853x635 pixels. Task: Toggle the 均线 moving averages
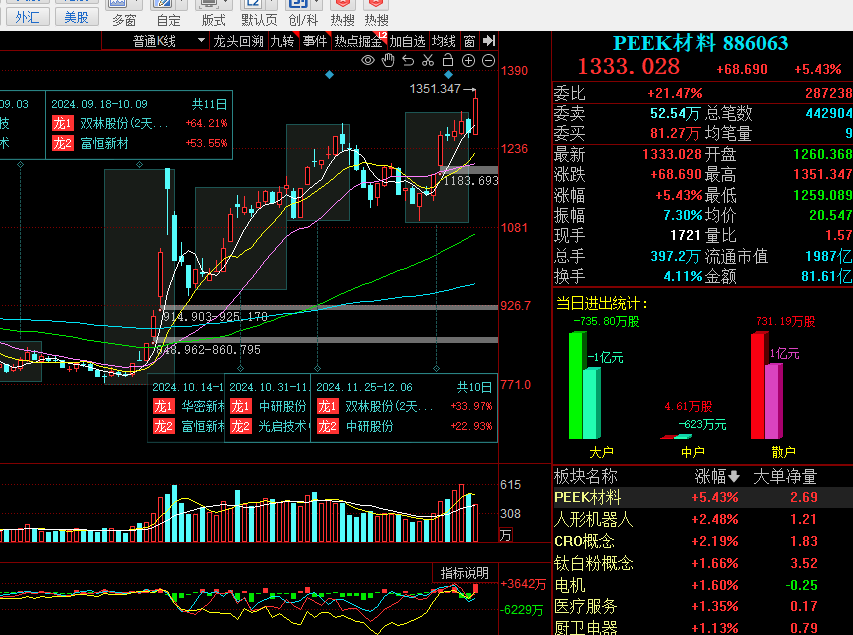[443, 41]
